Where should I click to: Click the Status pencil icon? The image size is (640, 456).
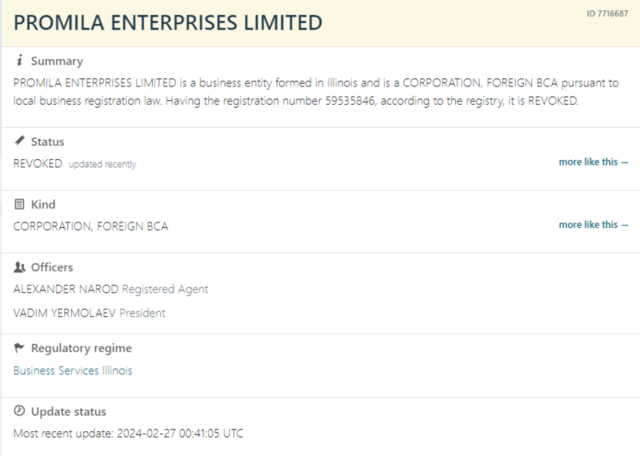pos(19,141)
